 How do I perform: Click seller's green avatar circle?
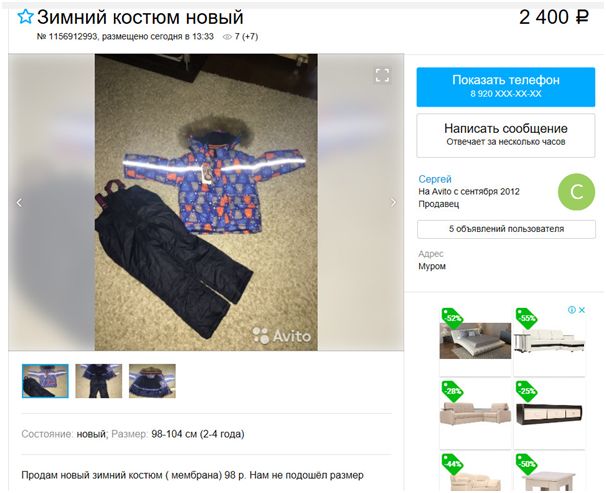coord(576,192)
